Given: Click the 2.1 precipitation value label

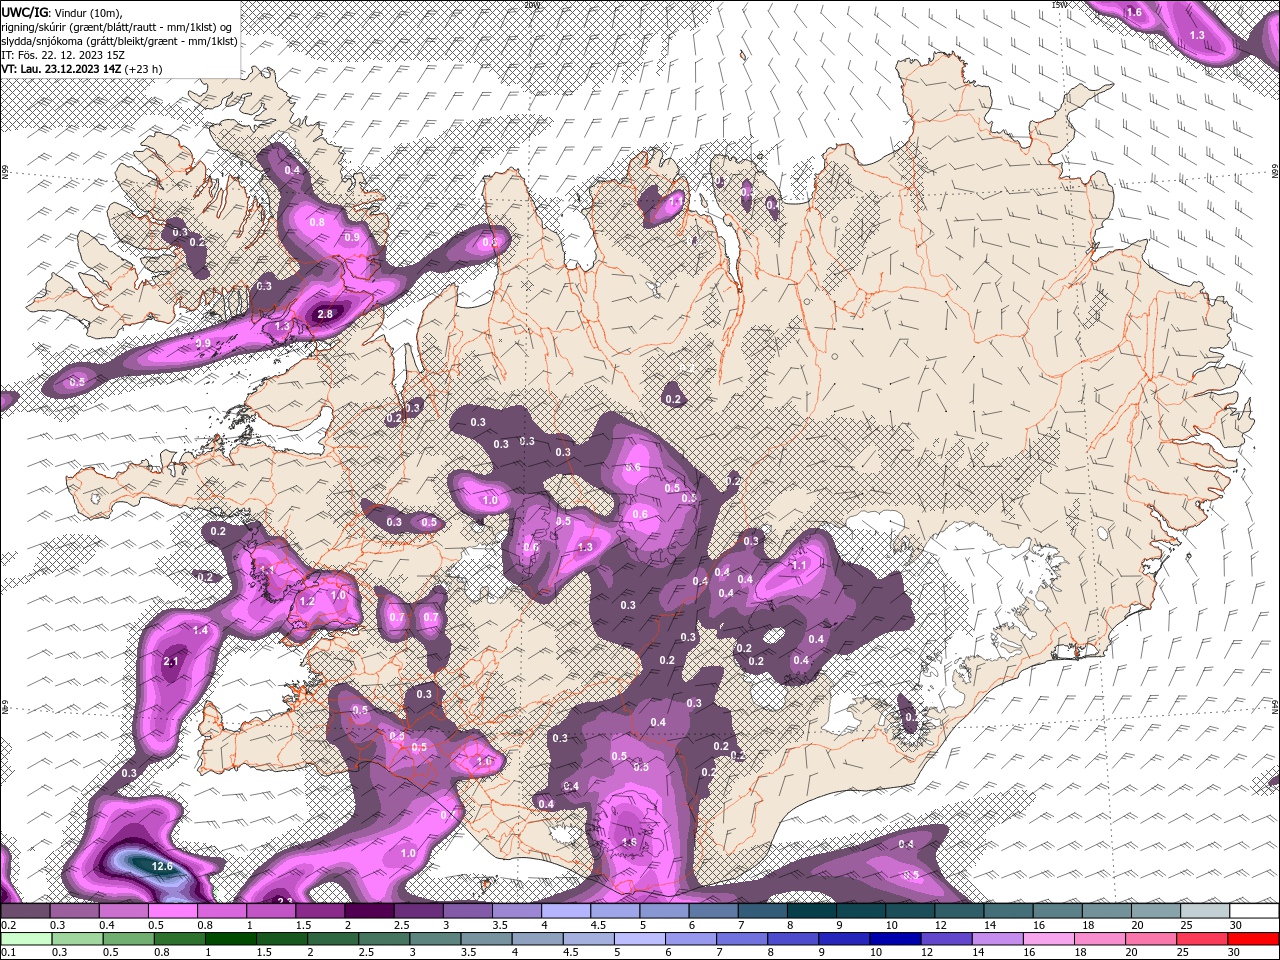Looking at the screenshot, I should [171, 661].
